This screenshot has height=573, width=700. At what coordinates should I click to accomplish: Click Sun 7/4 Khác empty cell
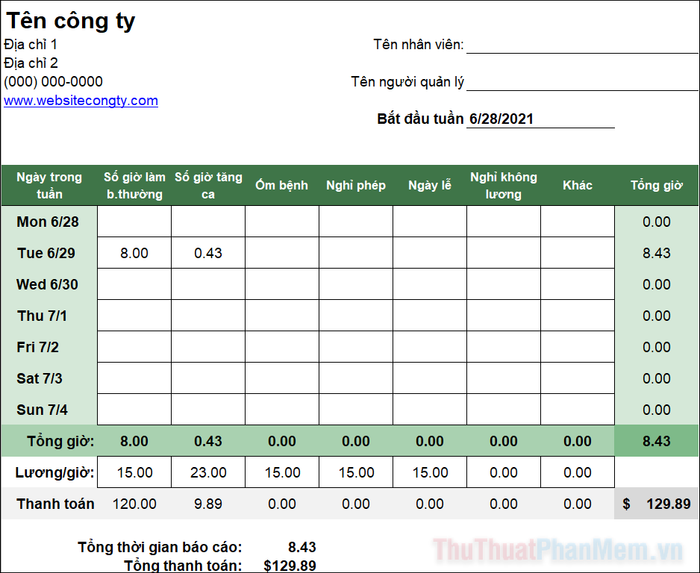[577, 409]
